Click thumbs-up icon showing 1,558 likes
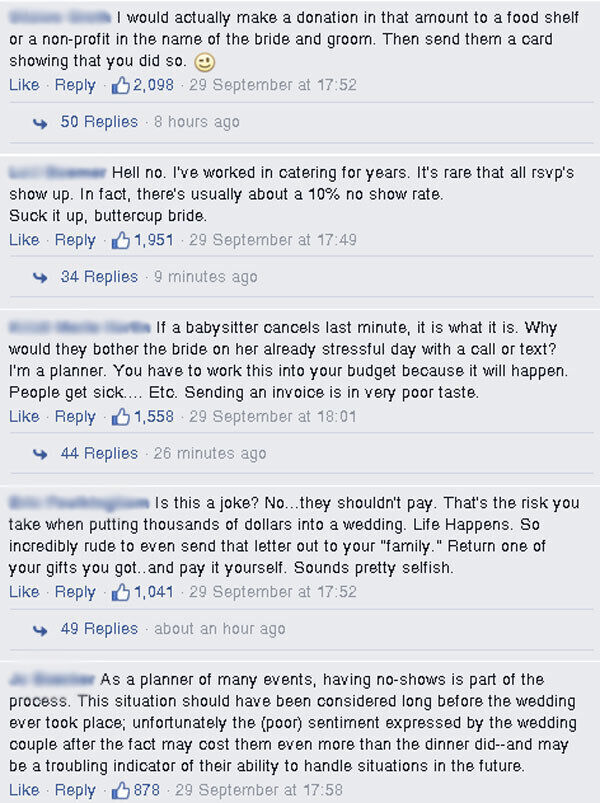The image size is (600, 803). click(122, 417)
